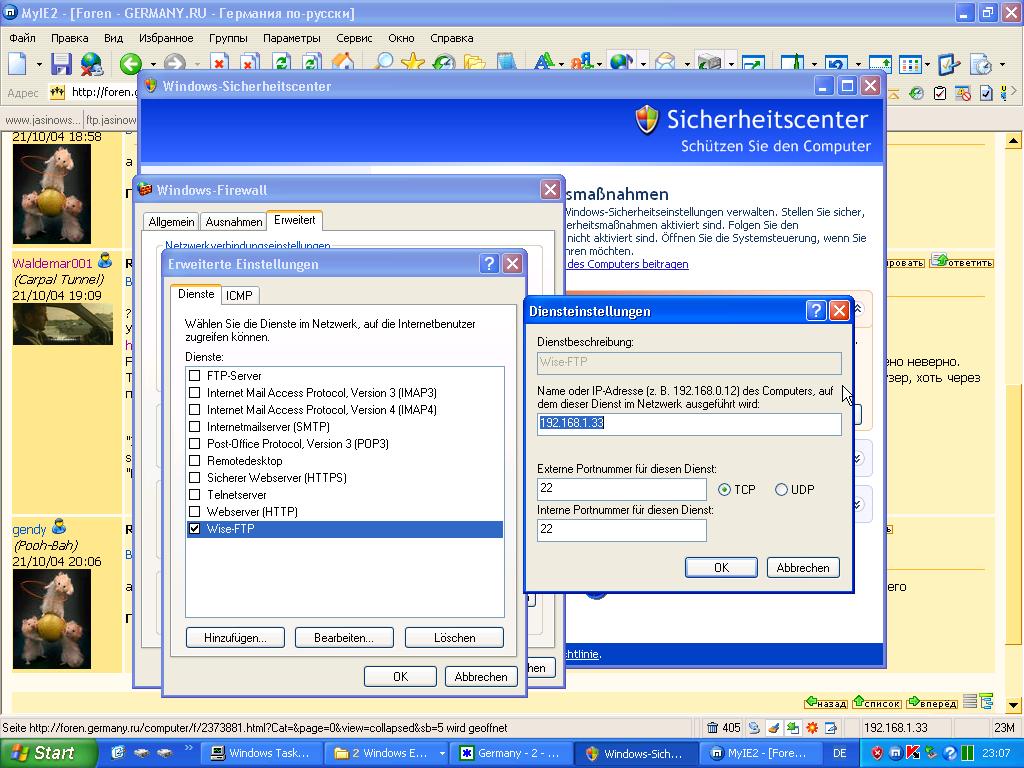Open dropdown arrow next to 'ab' encoding icon
The height and width of the screenshot is (768, 1024).
pyautogui.click(x=599, y=64)
